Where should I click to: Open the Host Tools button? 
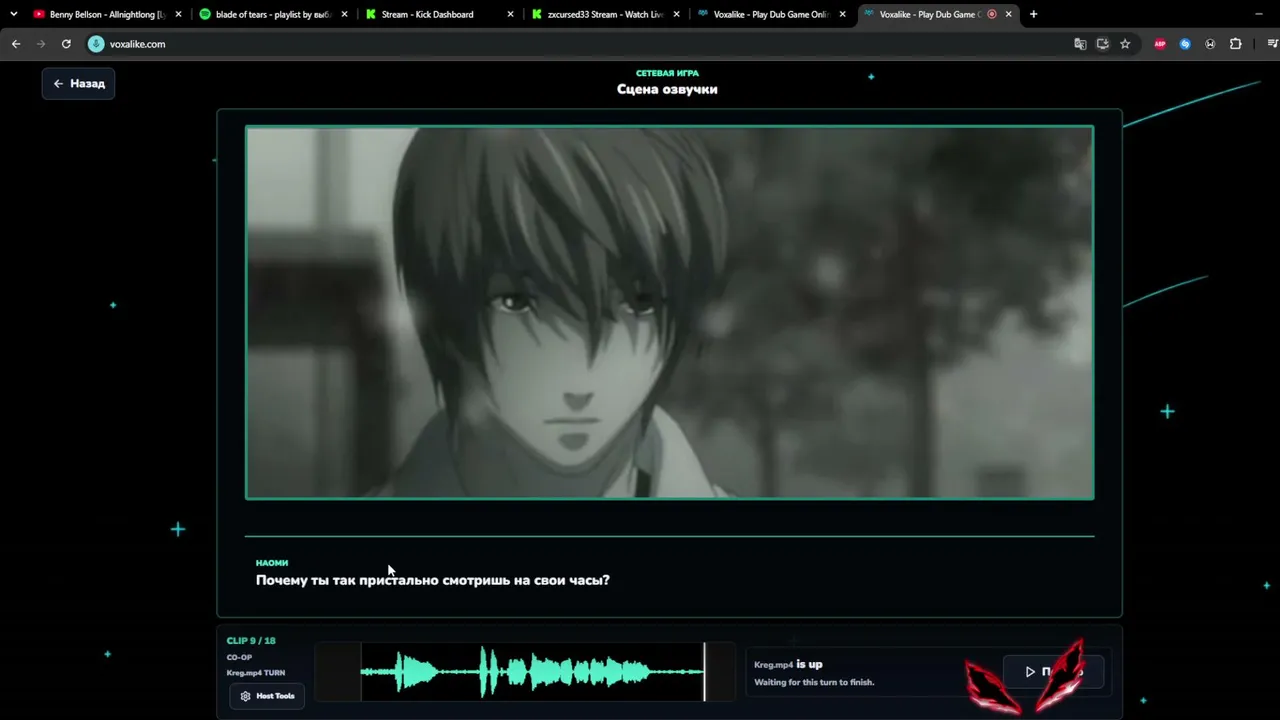point(267,696)
